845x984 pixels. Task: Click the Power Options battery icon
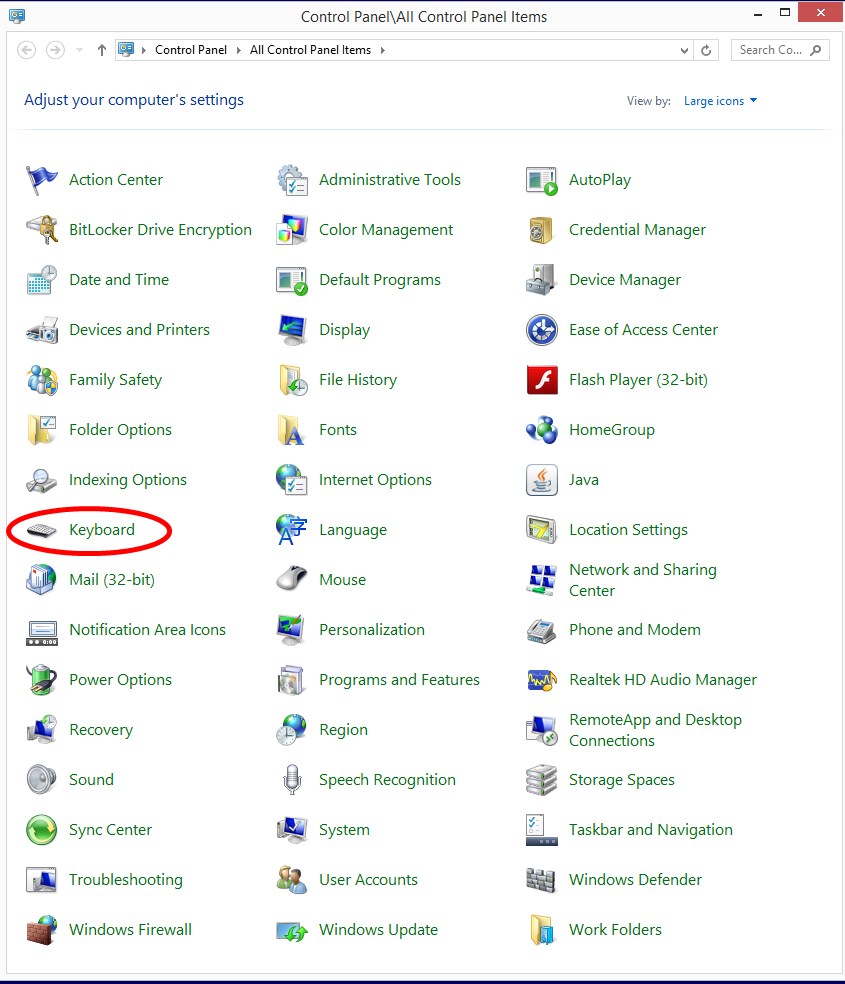[x=41, y=680]
